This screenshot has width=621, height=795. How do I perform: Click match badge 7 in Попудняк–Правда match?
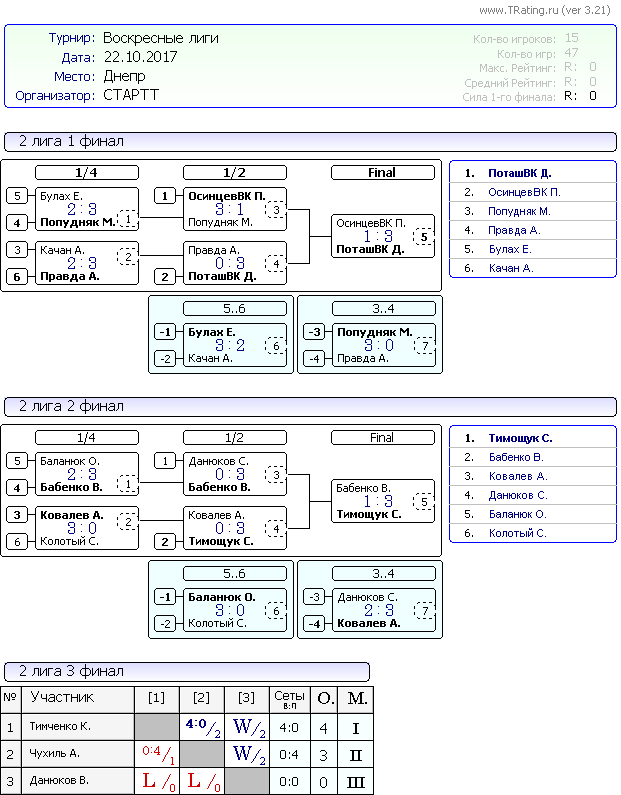(x=426, y=345)
